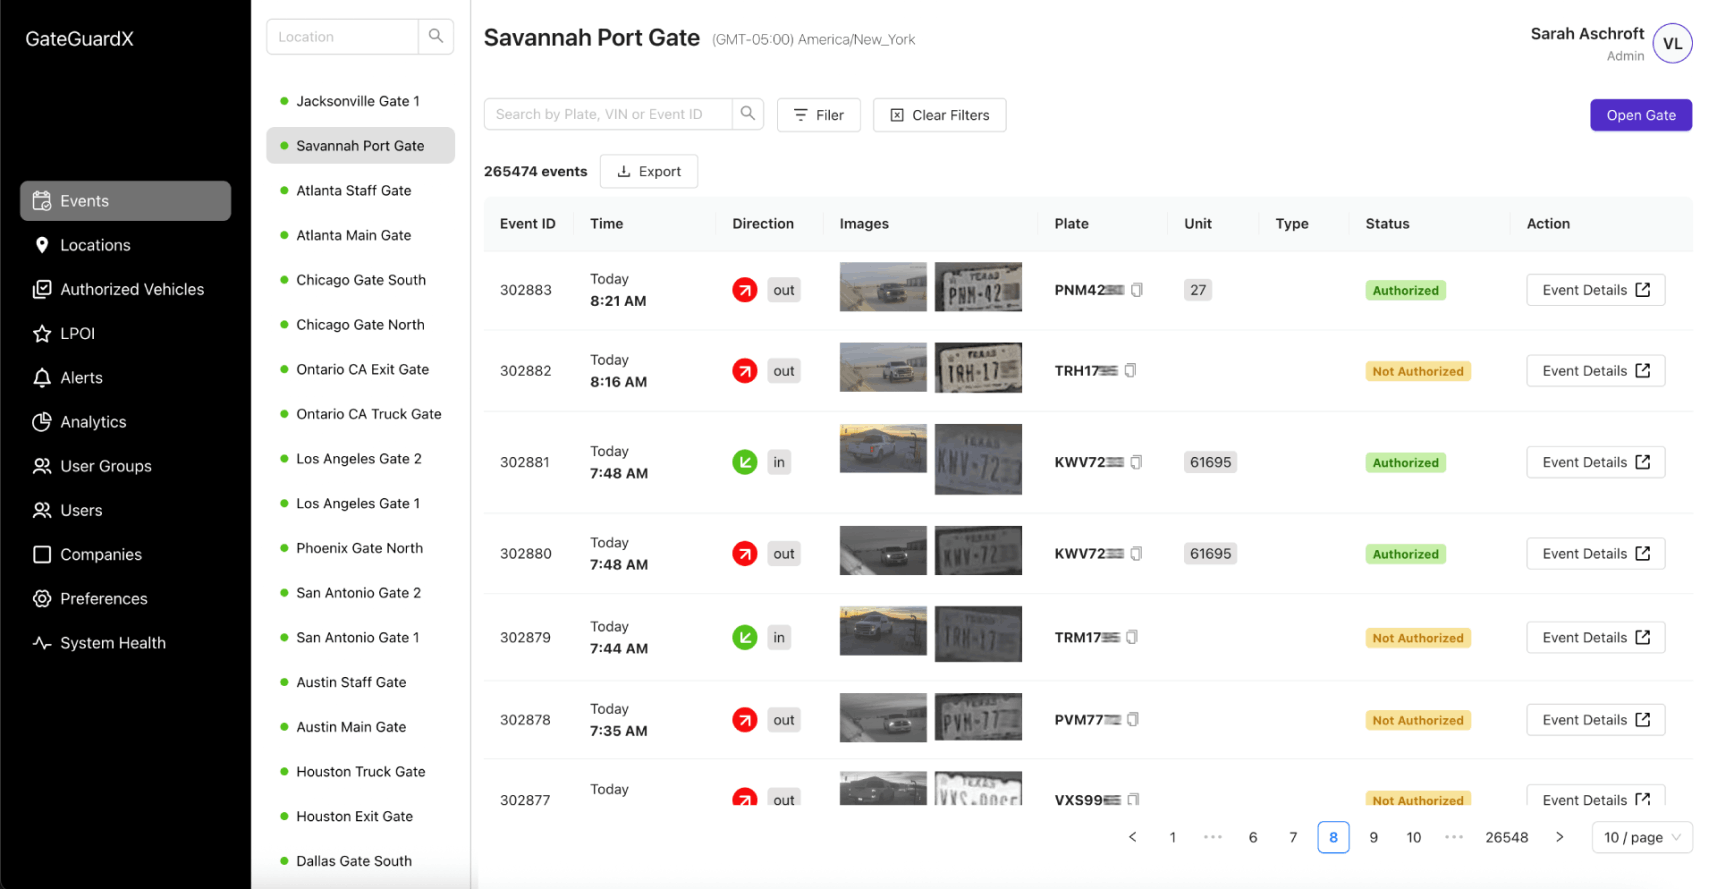Viewport: 1717px width, 889px height.
Task: Focus the Plate, VIN or Event ID search
Action: [608, 114]
